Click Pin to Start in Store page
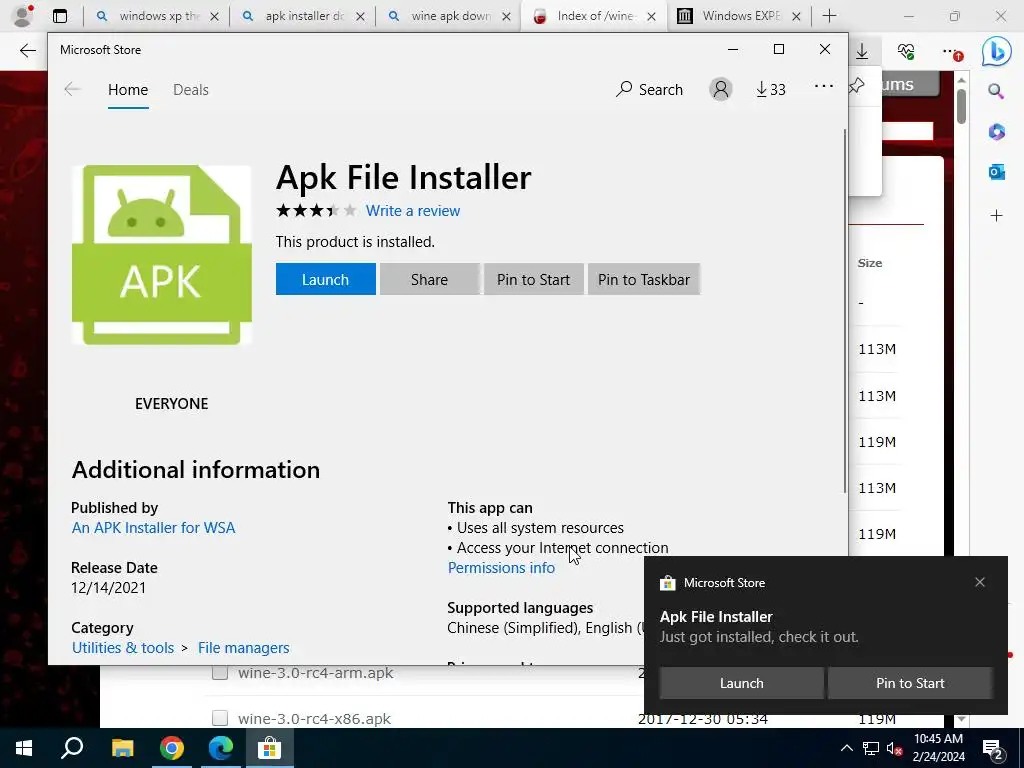Viewport: 1024px width, 768px height. (x=533, y=280)
